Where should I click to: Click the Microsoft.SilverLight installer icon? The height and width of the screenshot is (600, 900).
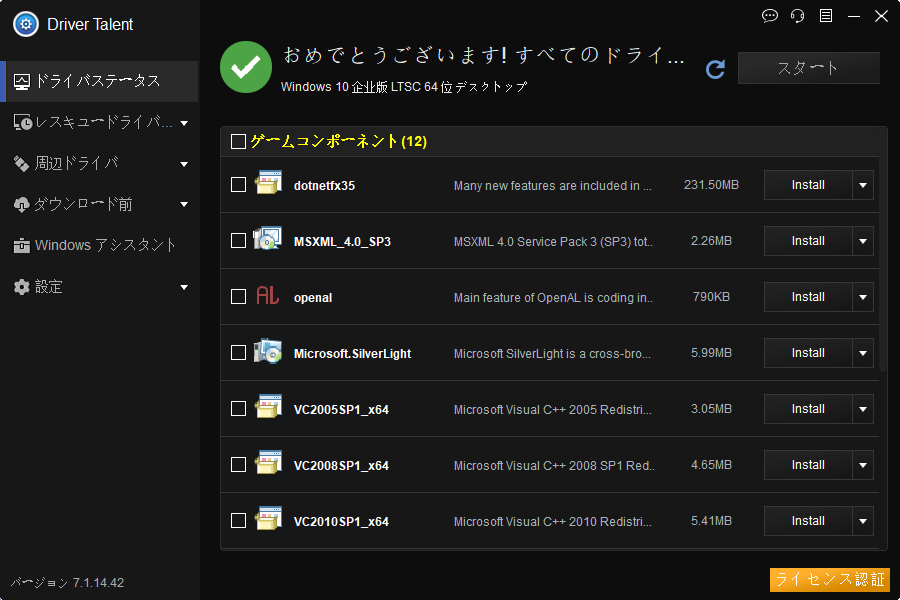point(268,350)
